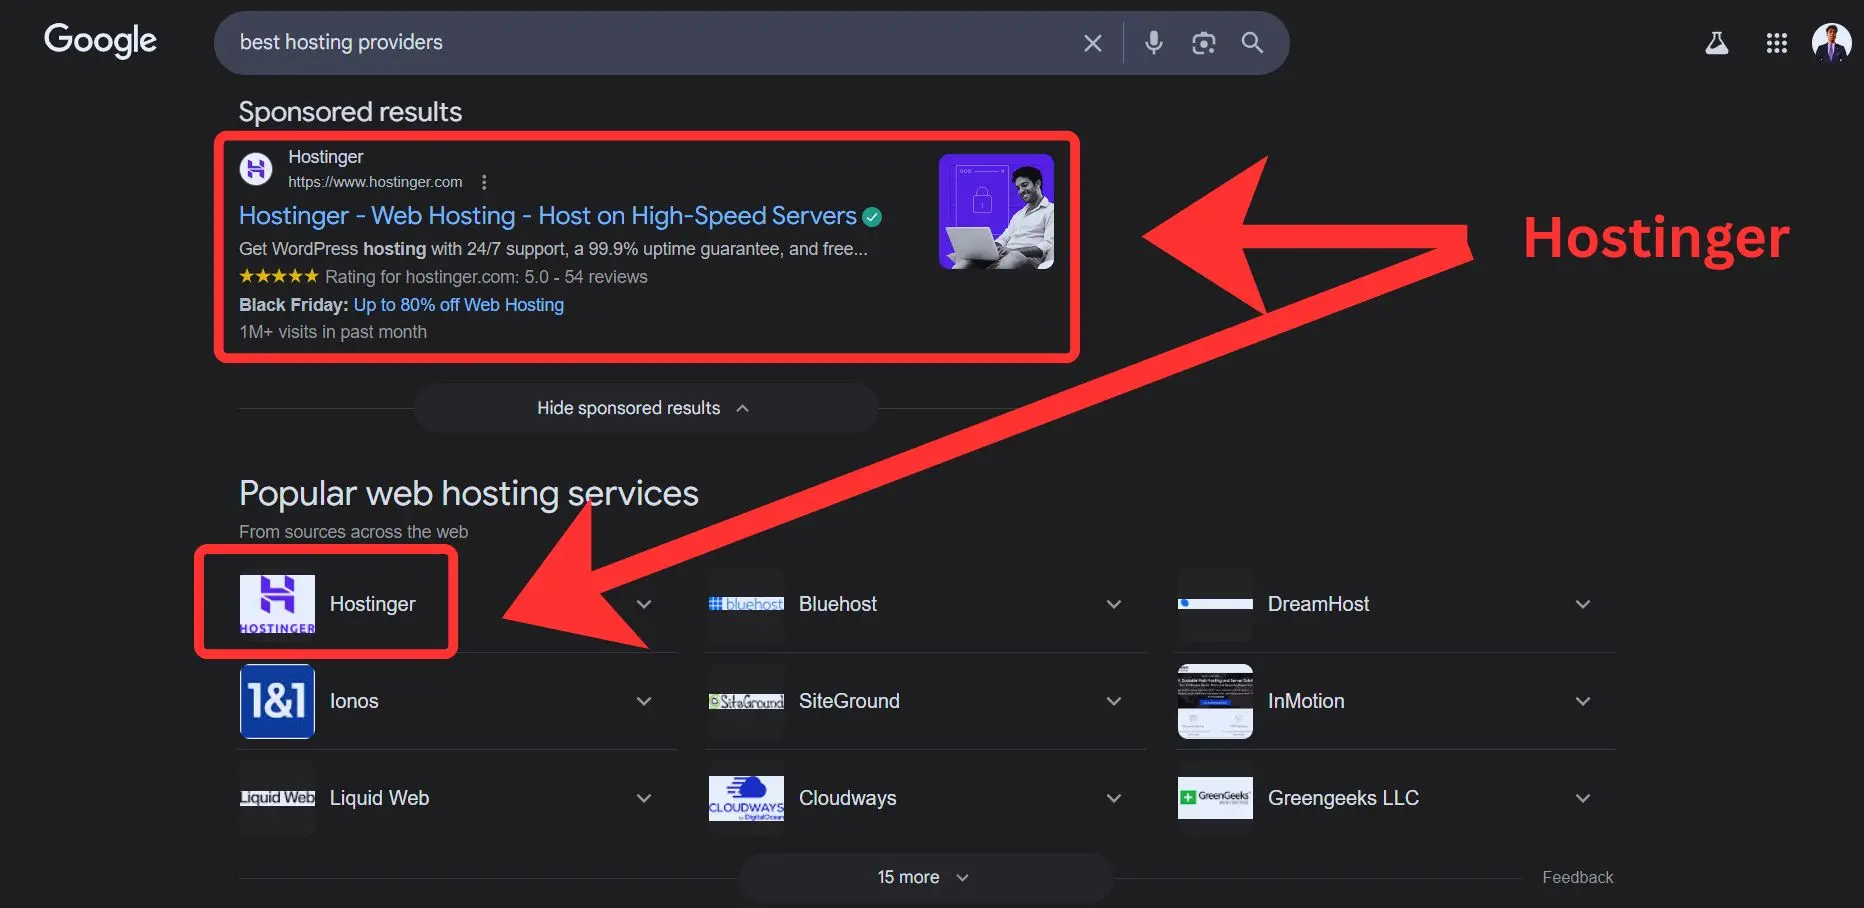Screen dimensions: 1864x908
Task: Submit search with magnifying glass icon
Action: [x=1252, y=42]
